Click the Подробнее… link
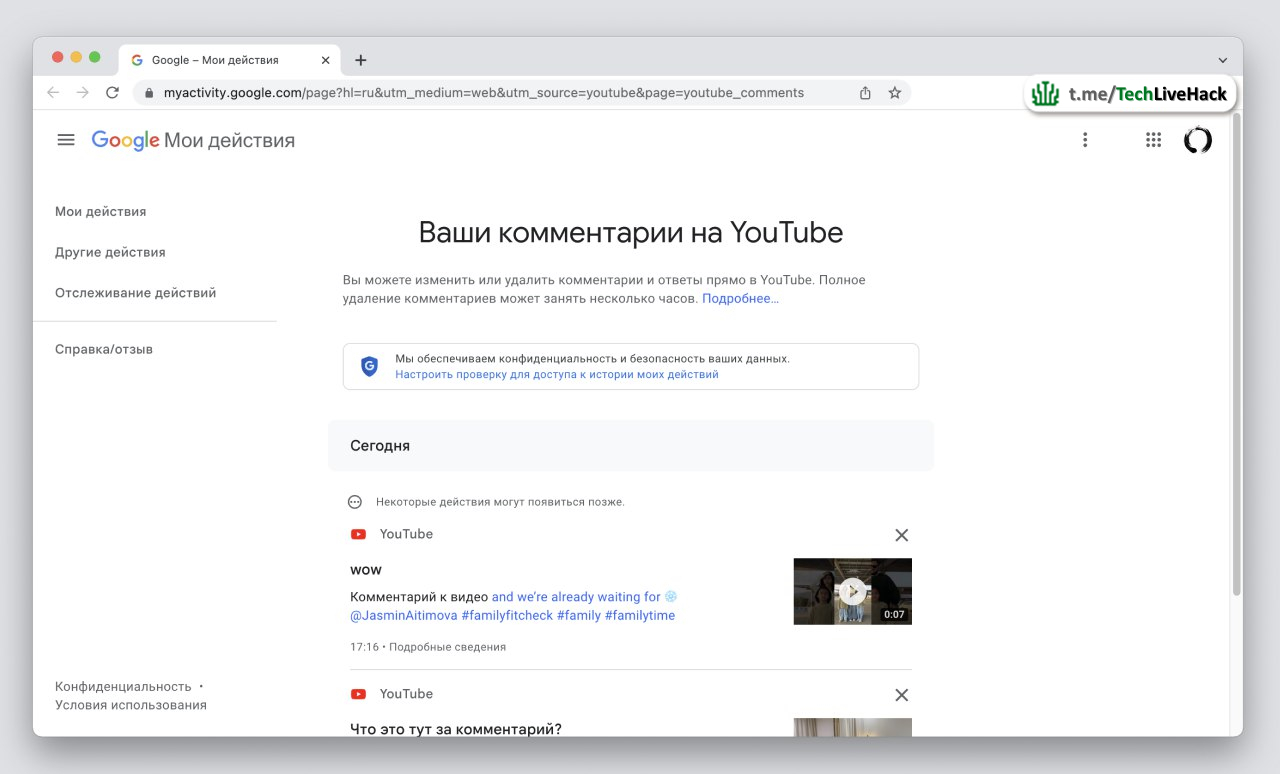 740,299
